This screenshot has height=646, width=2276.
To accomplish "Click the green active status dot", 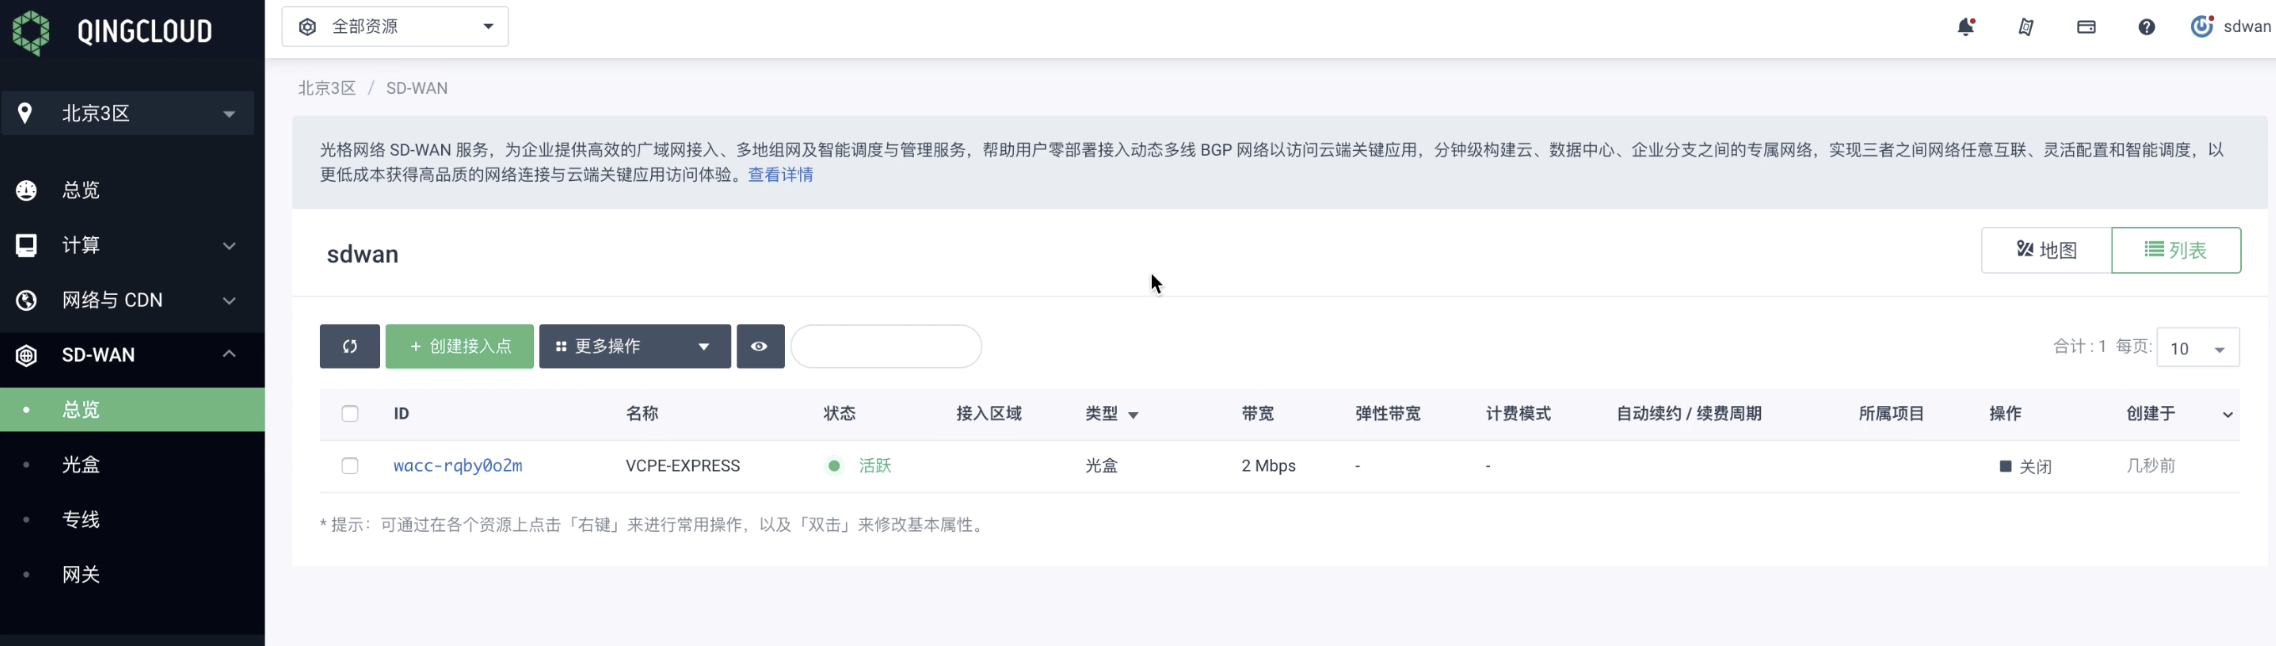I will pyautogui.click(x=834, y=466).
